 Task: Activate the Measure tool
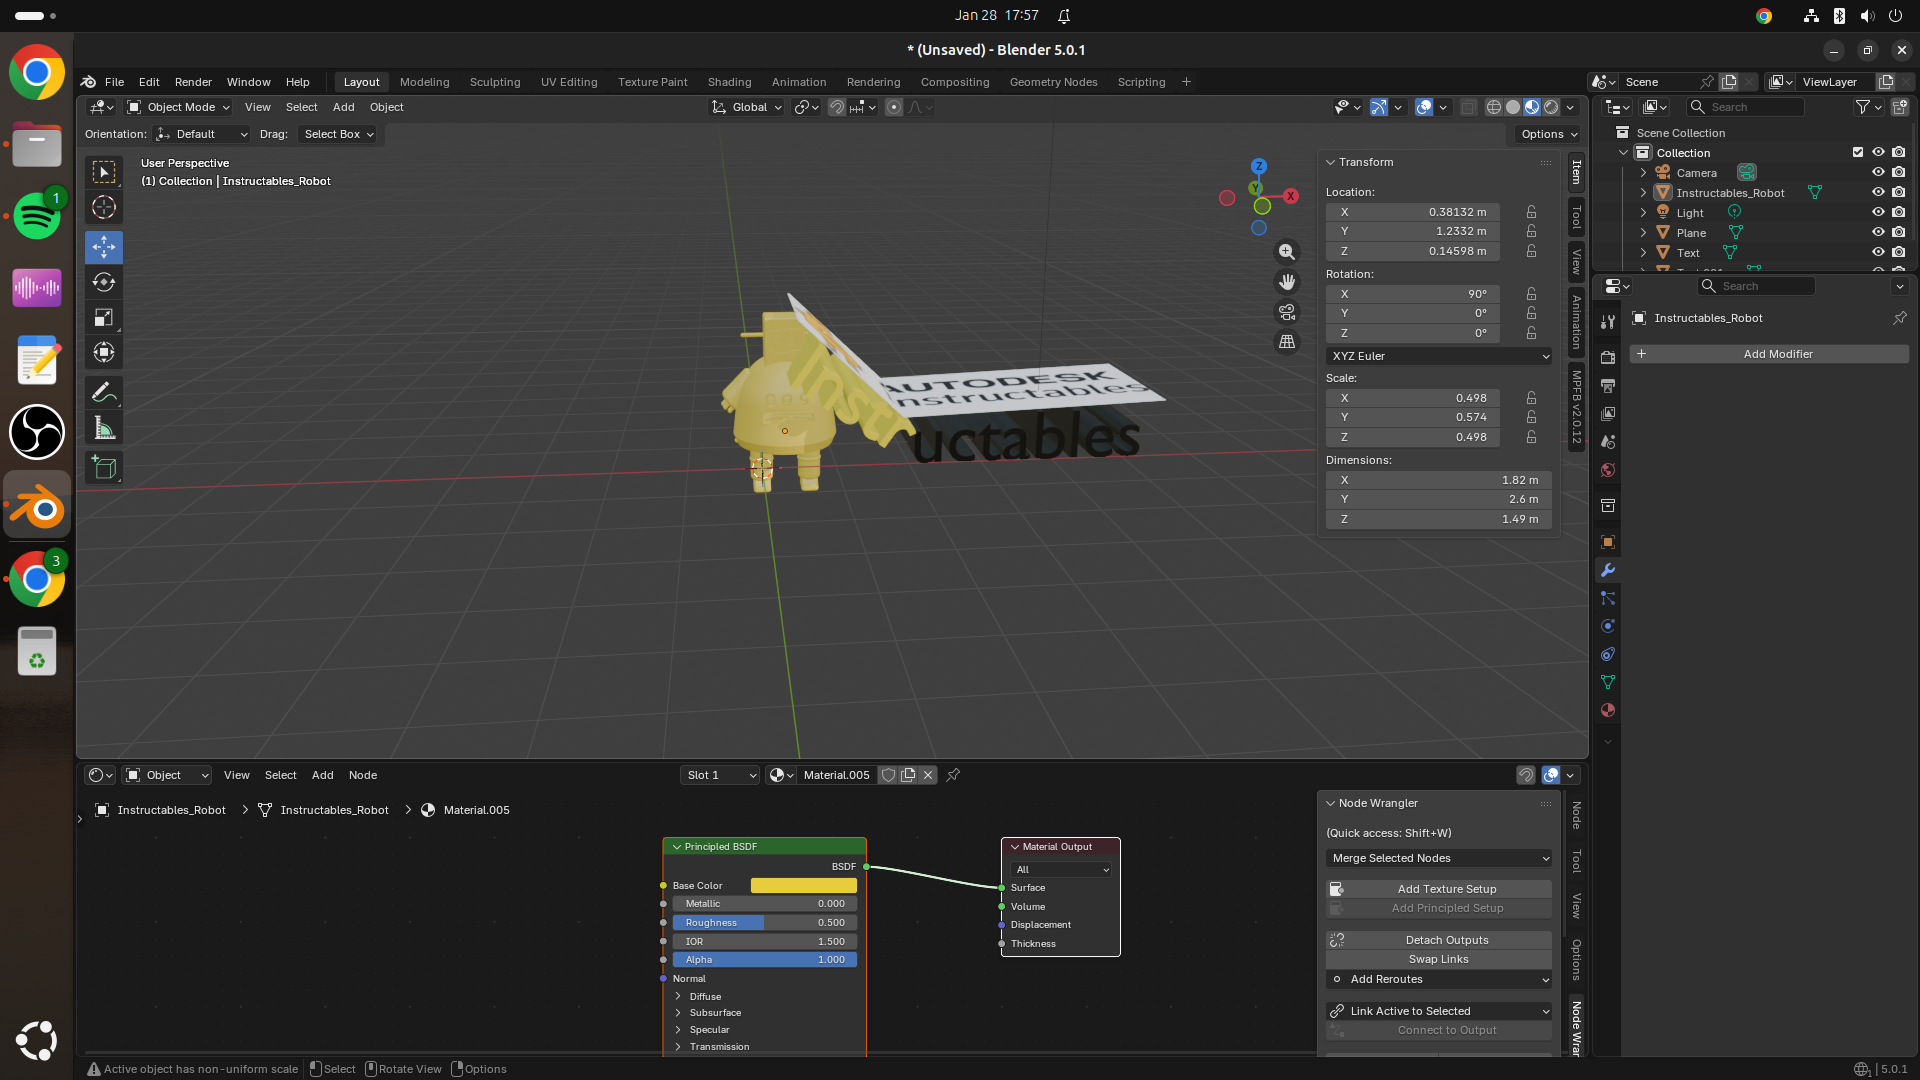tap(104, 429)
